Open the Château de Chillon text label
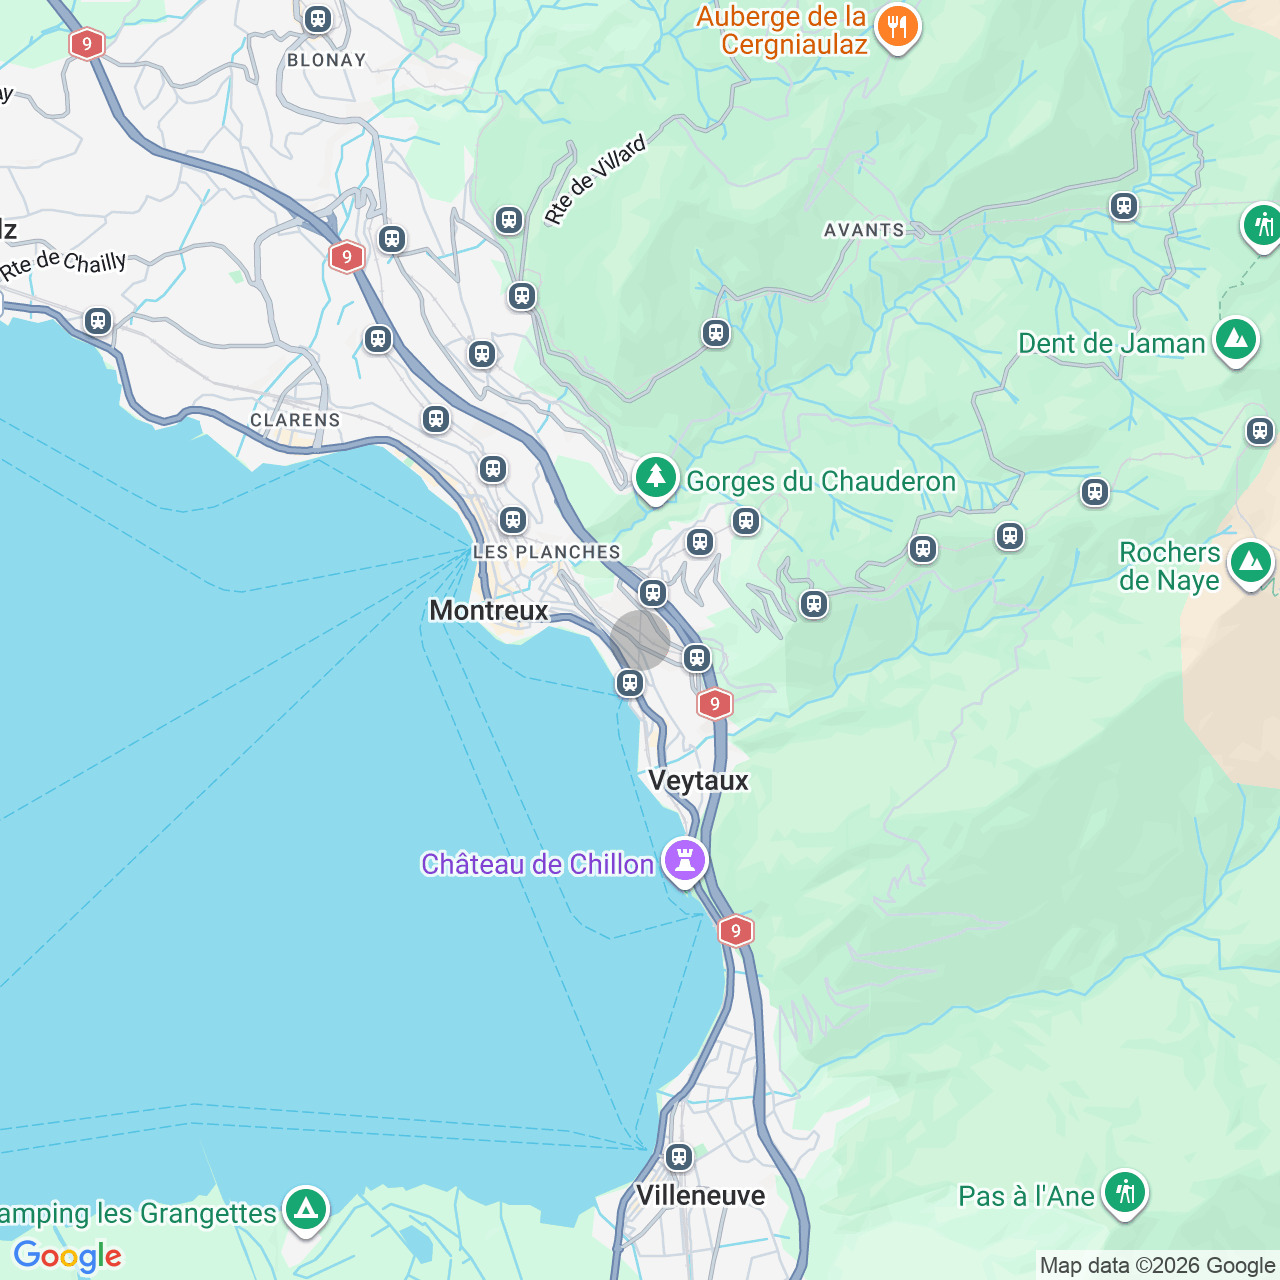 point(538,864)
